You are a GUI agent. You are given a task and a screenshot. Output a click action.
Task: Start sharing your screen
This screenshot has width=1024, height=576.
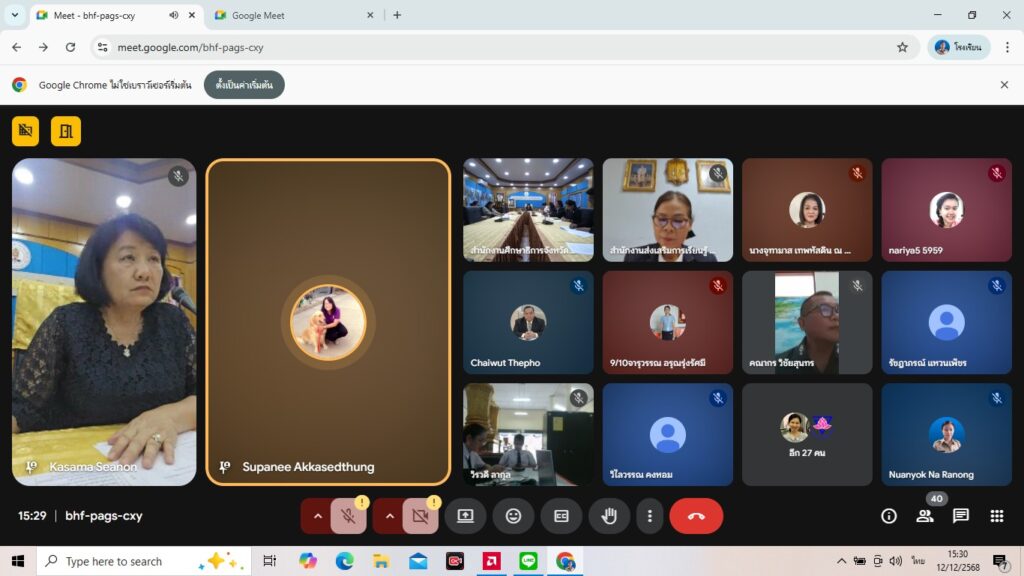tap(465, 516)
